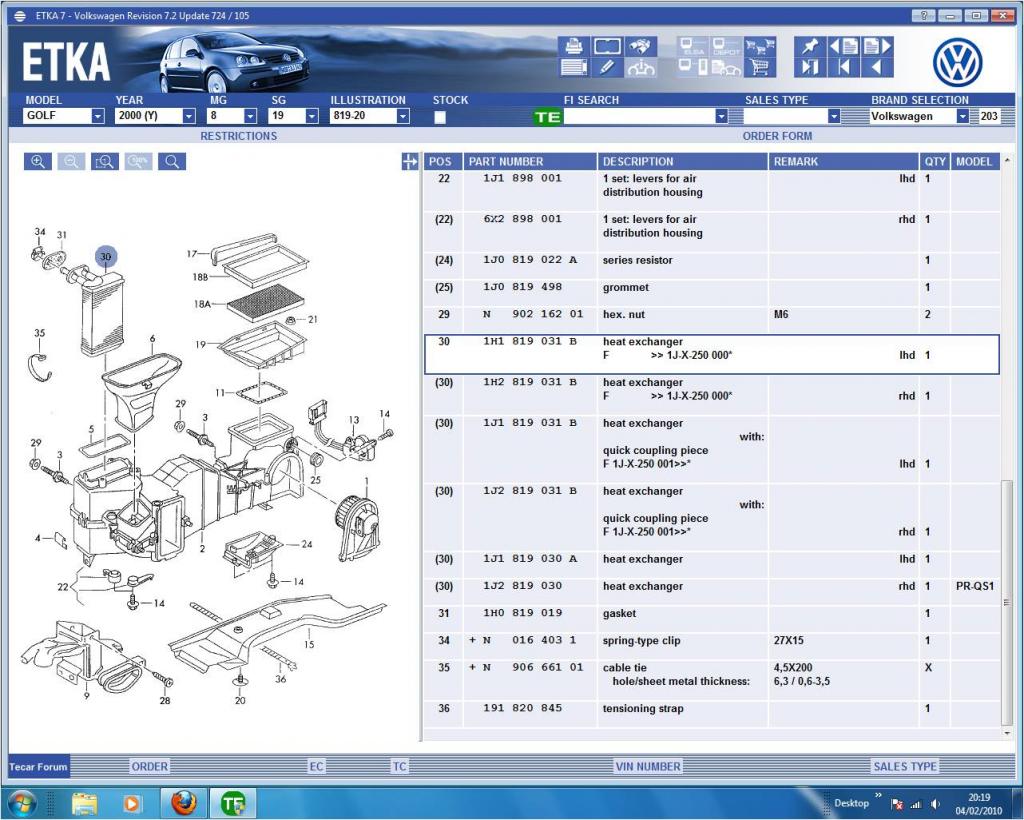Click the PART NUMBER column header

click(530, 161)
